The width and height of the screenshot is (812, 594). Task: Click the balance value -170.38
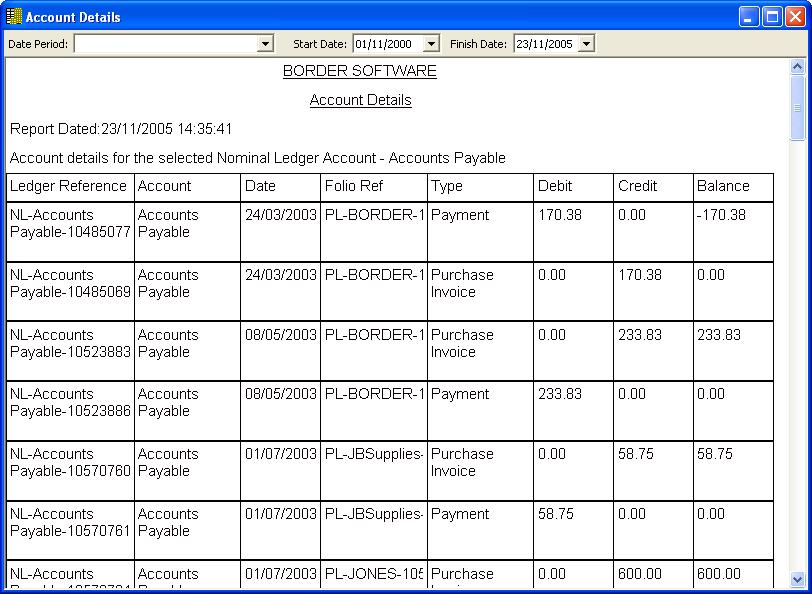(721, 215)
